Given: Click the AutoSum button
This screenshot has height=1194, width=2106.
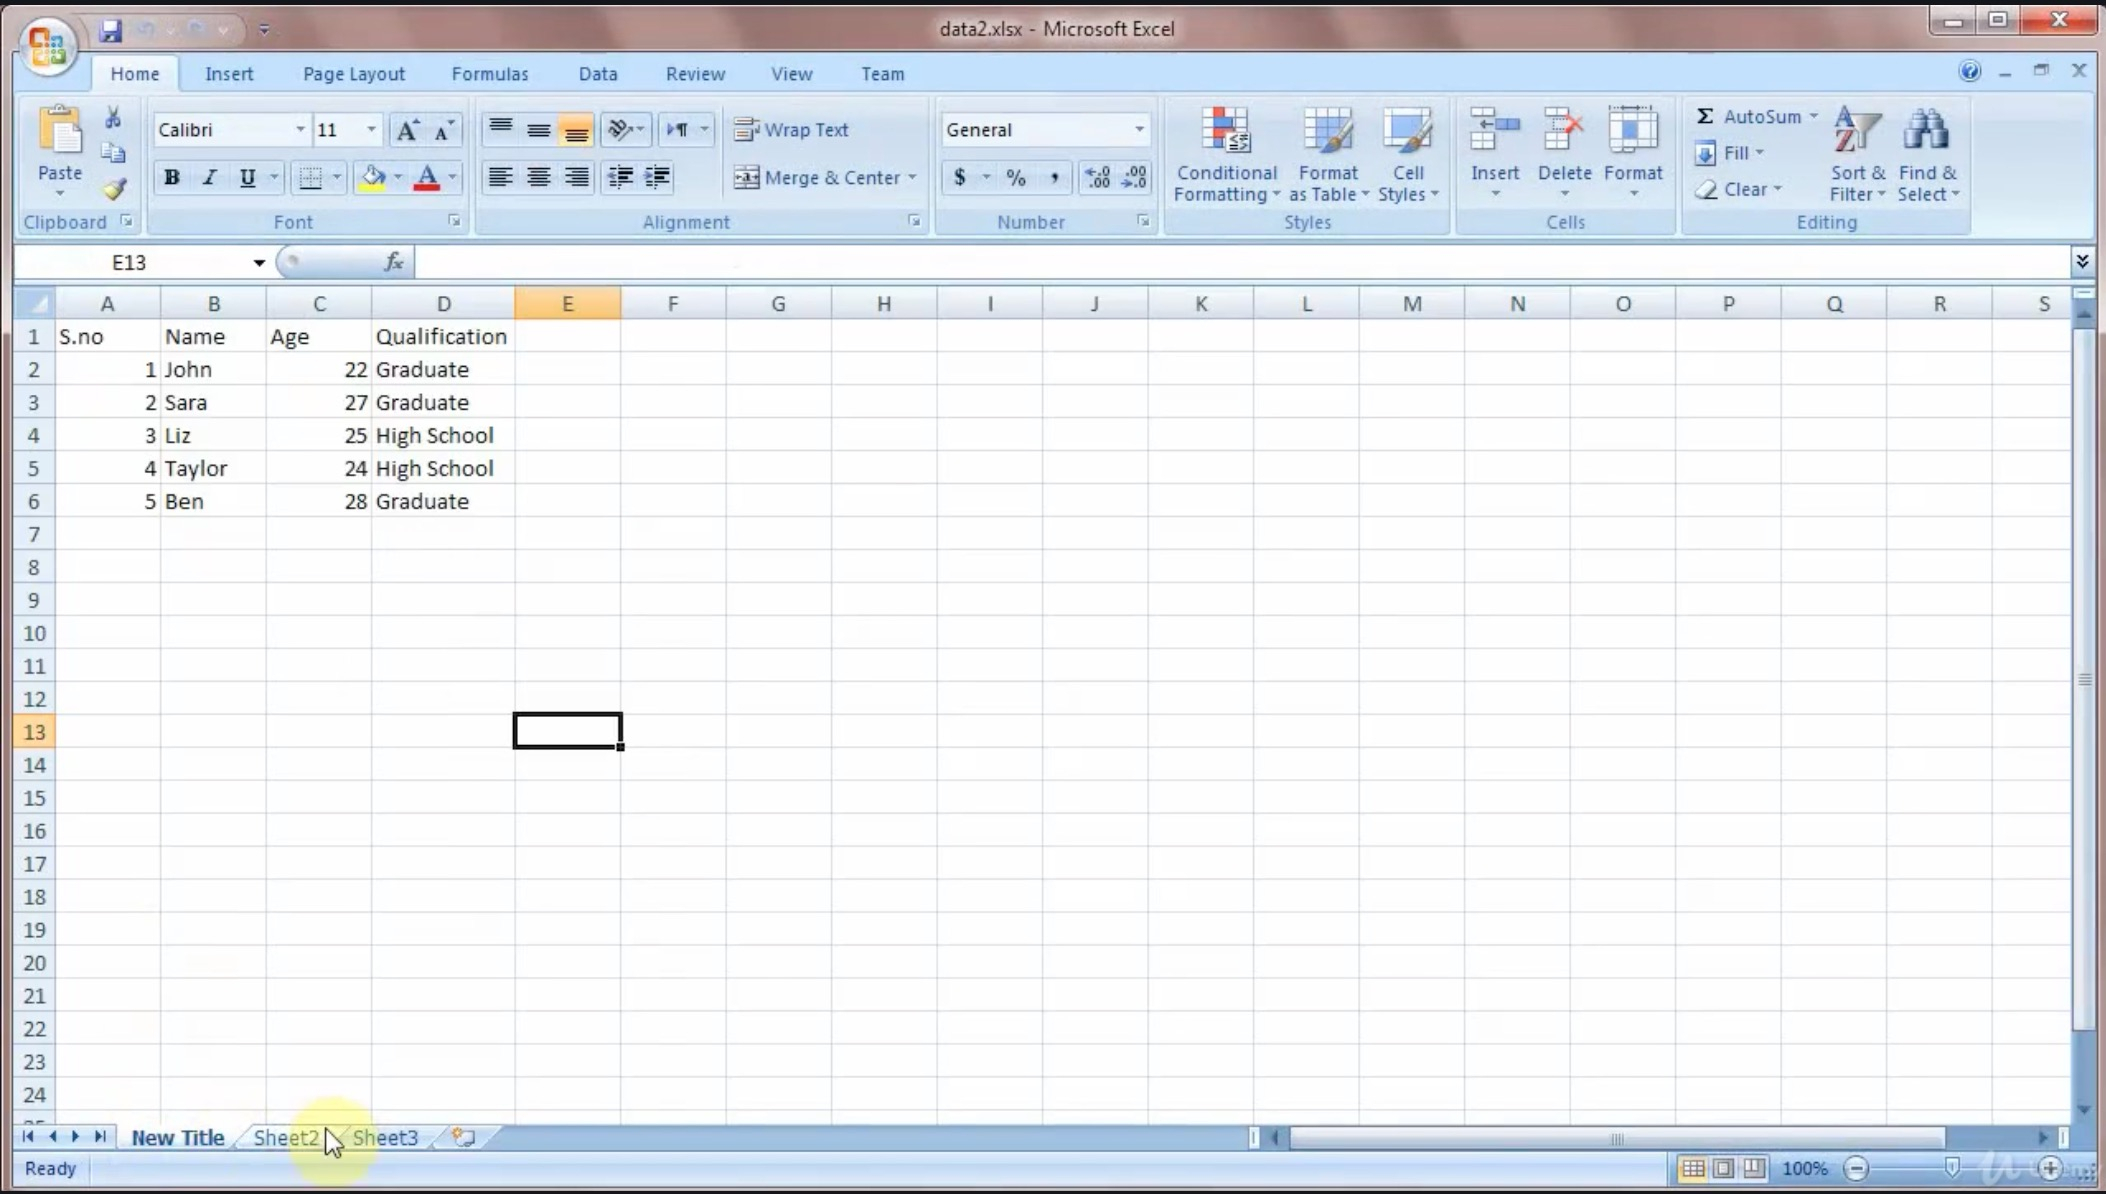Looking at the screenshot, I should (x=1750, y=117).
